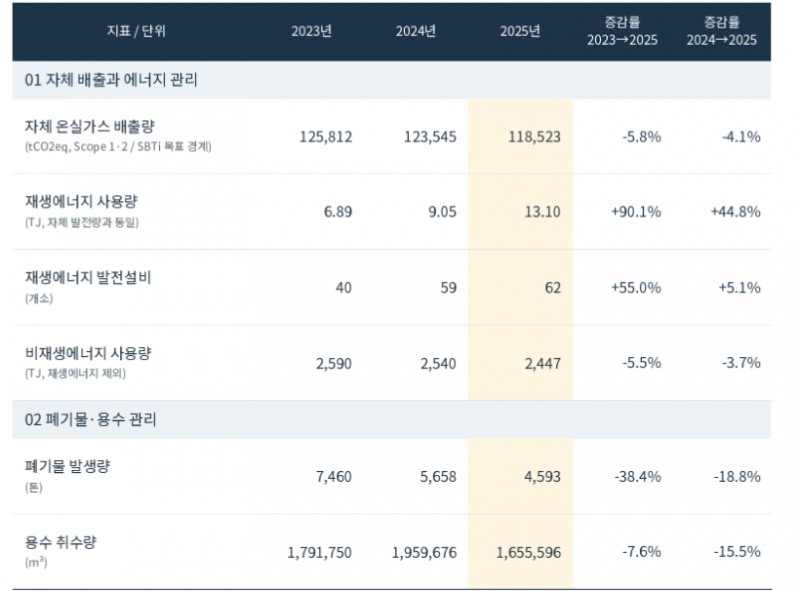
Task: Select section 02 폐기물·용수 관리
Action: tap(90, 420)
